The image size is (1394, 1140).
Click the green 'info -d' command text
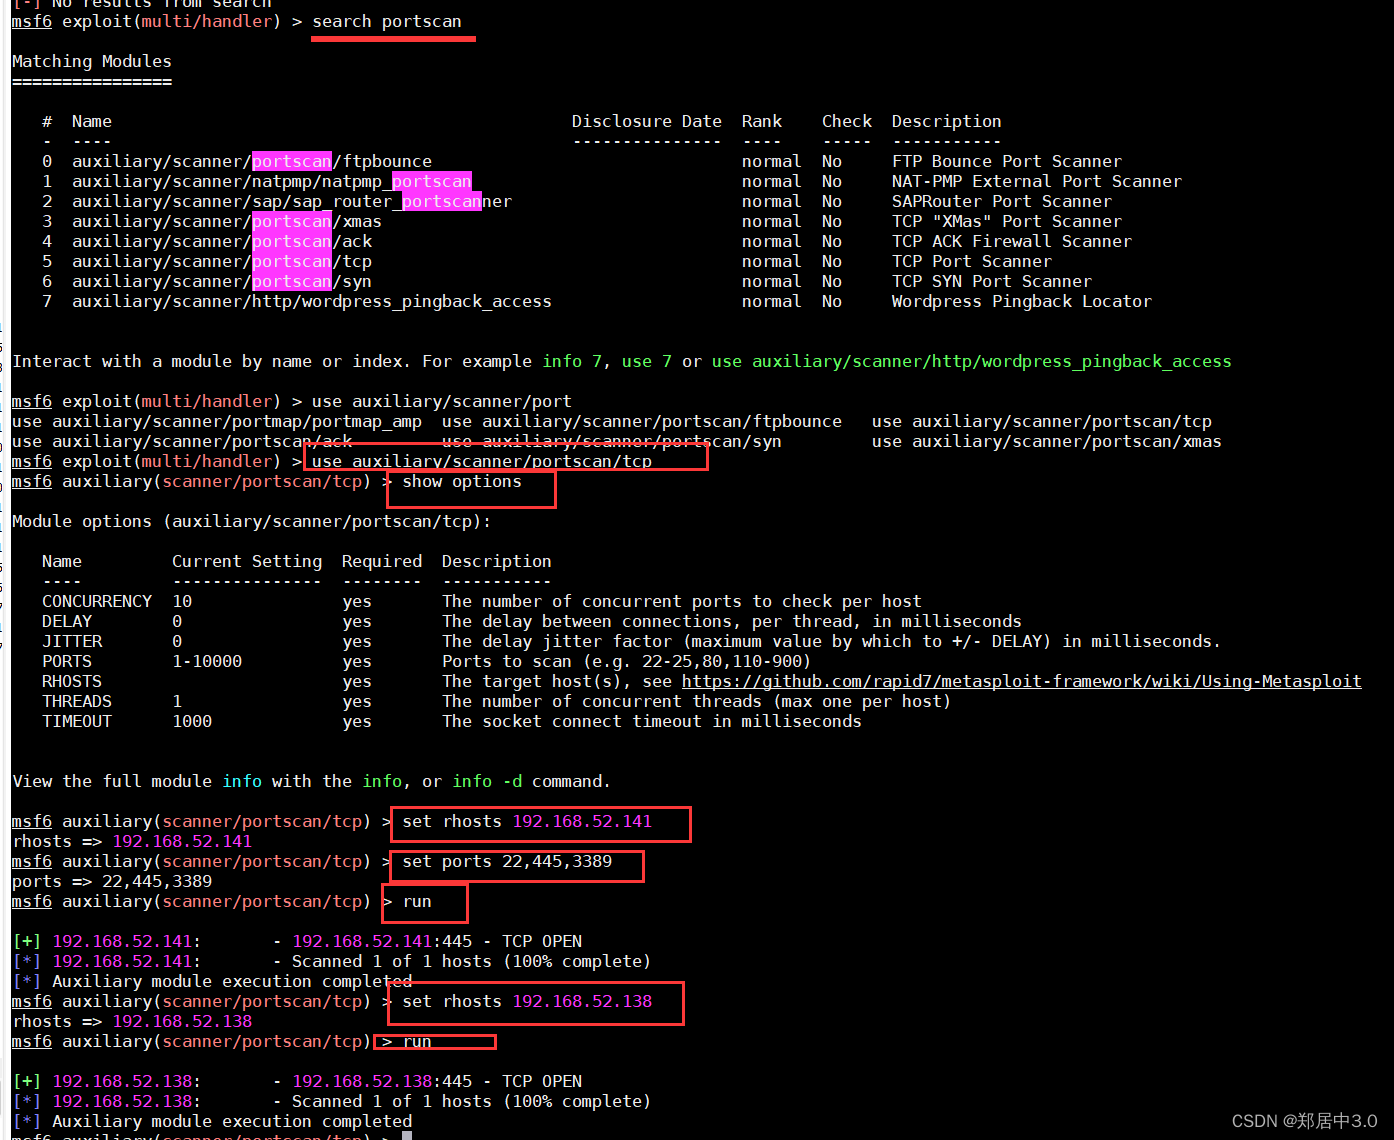click(487, 781)
